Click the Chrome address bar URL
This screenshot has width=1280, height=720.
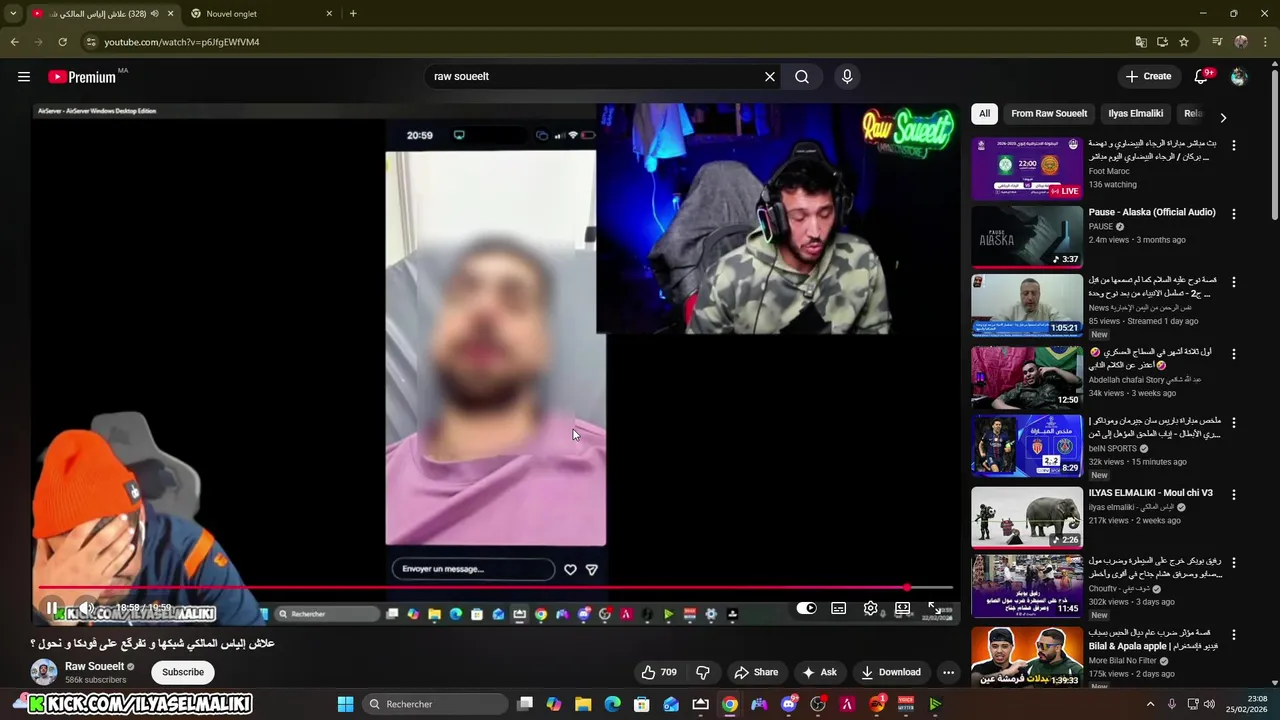coord(181,42)
